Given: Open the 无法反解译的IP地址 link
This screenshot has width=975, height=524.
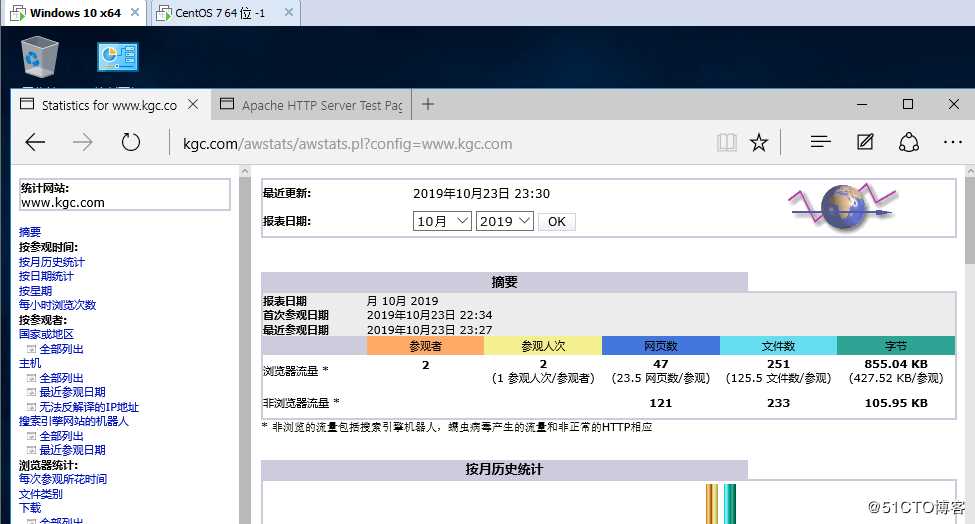Looking at the screenshot, I should pos(90,407).
